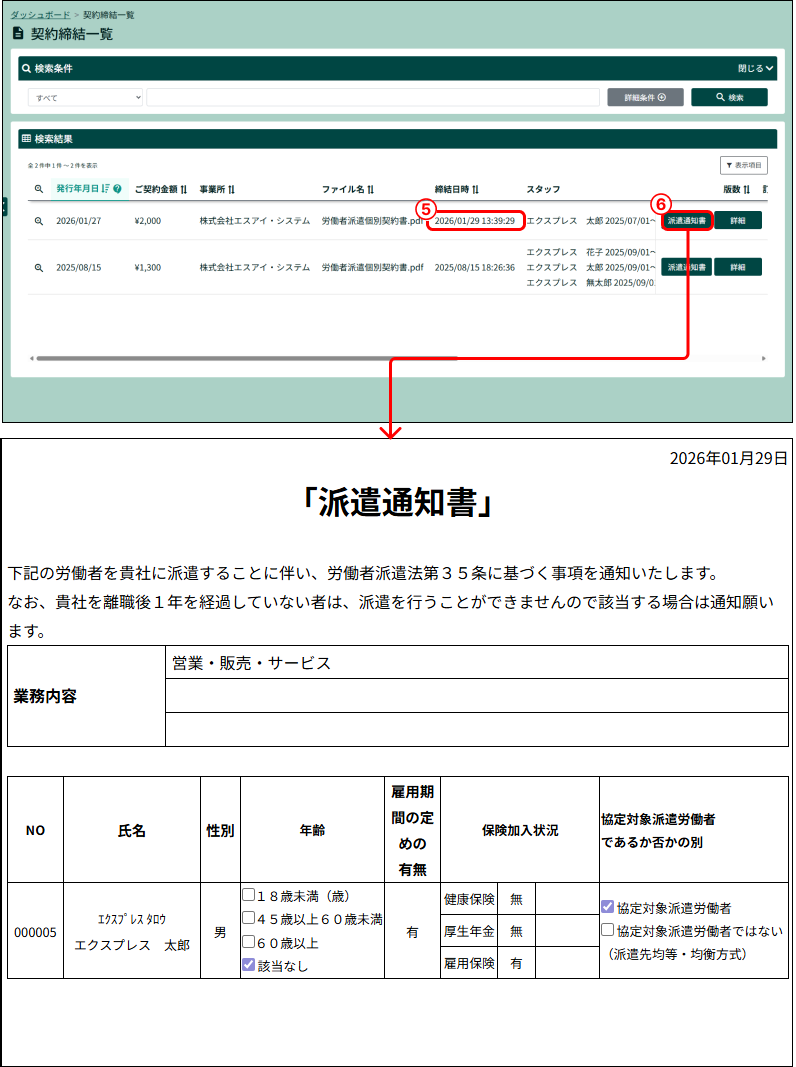The height and width of the screenshot is (1067, 796).
Task: Click magnifier icon in 2026/01/27 row
Action: pos(39,221)
